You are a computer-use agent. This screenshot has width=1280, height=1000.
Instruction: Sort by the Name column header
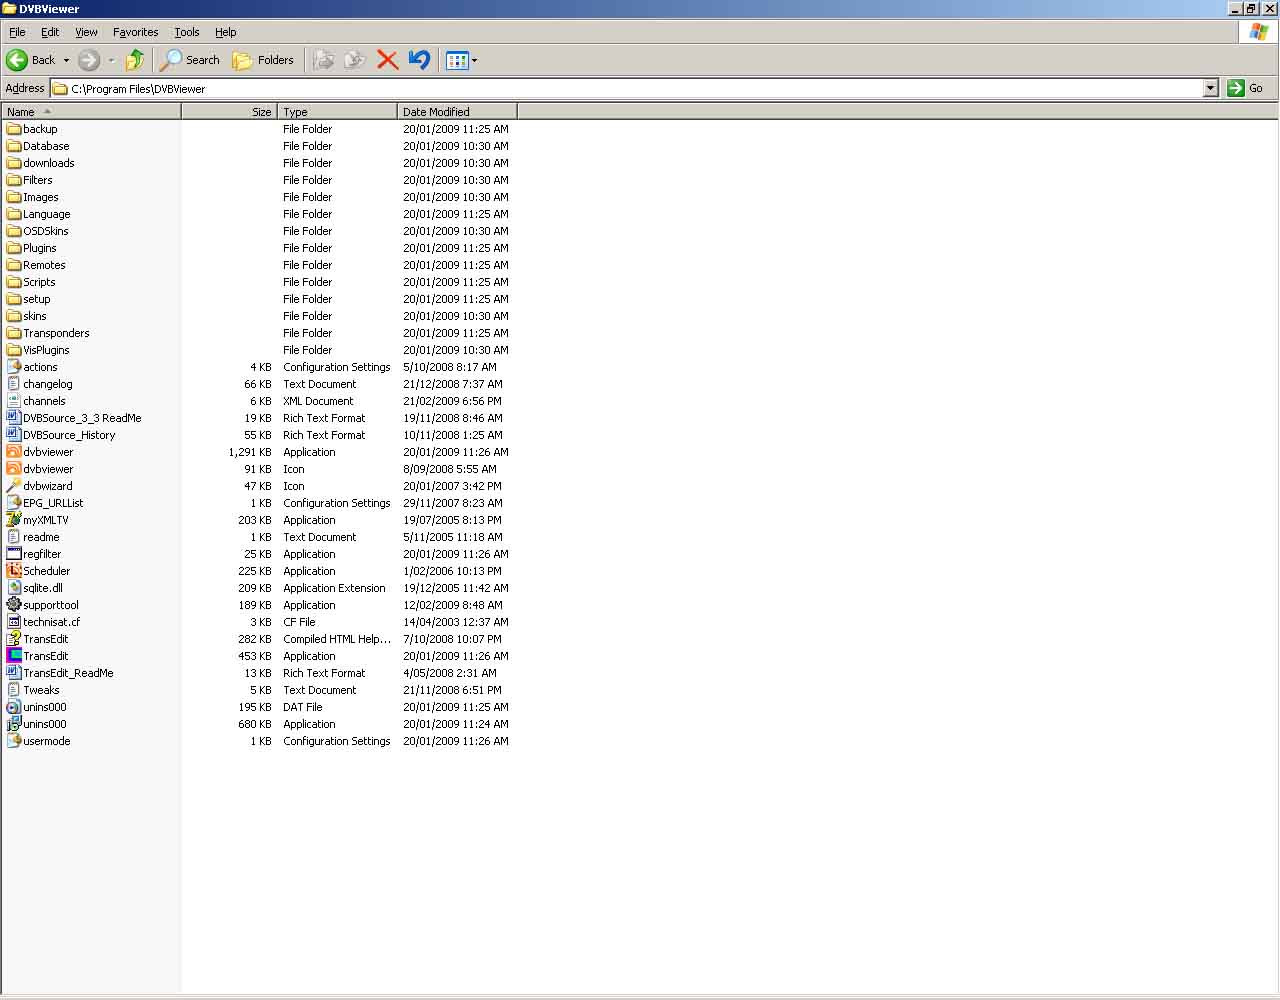91,111
